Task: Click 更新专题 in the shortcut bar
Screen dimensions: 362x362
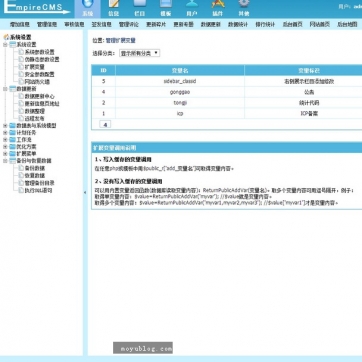Action: click(183, 24)
